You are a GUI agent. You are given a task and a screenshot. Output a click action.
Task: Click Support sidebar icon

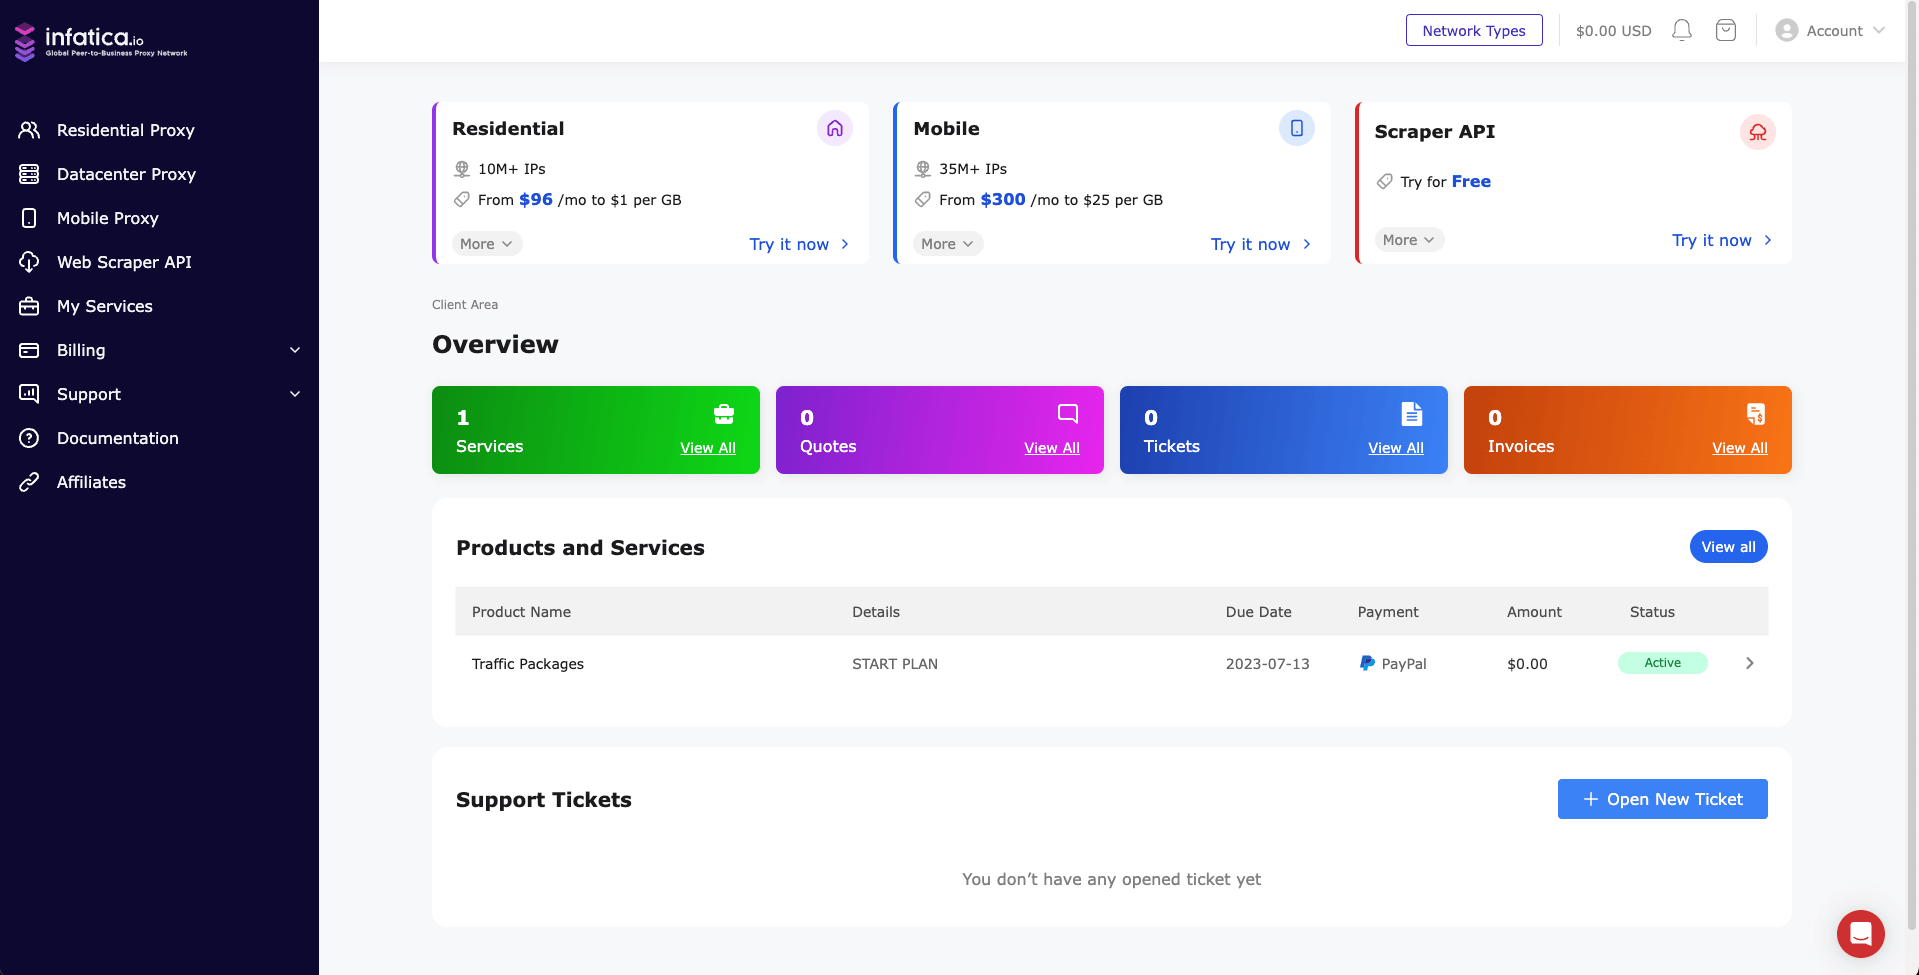point(29,394)
